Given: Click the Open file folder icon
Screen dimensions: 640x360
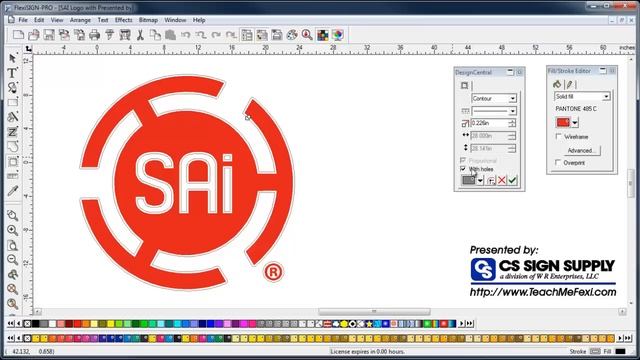Looking at the screenshot, I should point(33,35).
